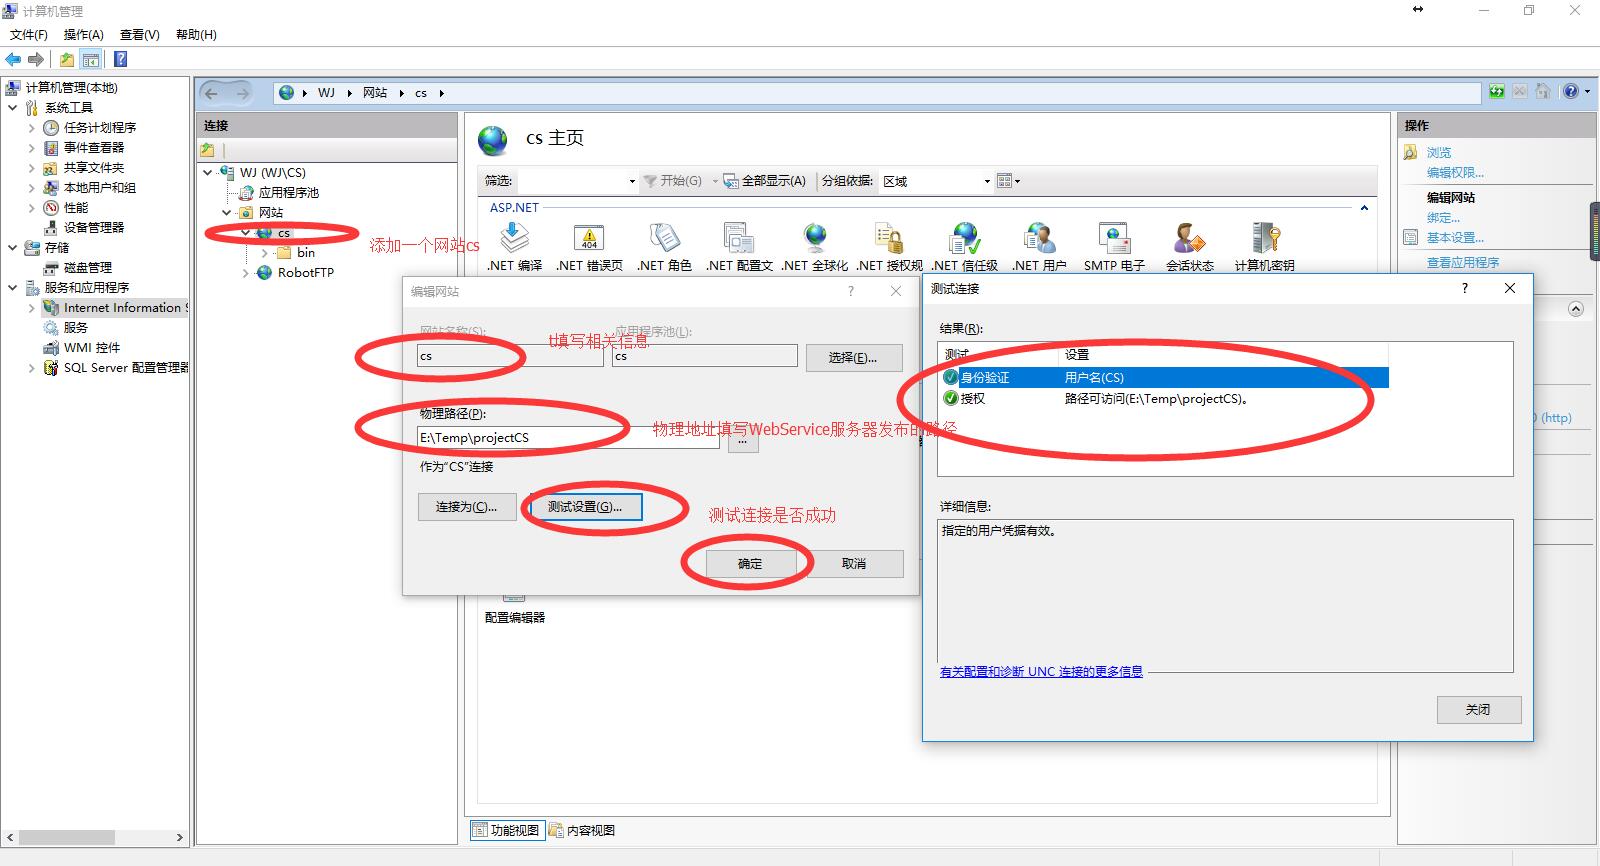
Task: Collapse the 系统工具 tree node
Action: 12,108
